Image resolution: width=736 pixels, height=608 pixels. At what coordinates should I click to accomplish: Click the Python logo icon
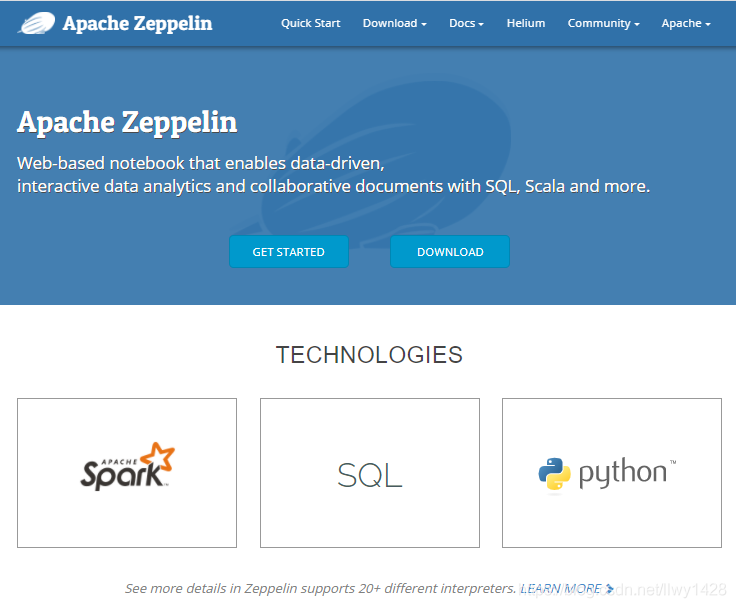554,474
